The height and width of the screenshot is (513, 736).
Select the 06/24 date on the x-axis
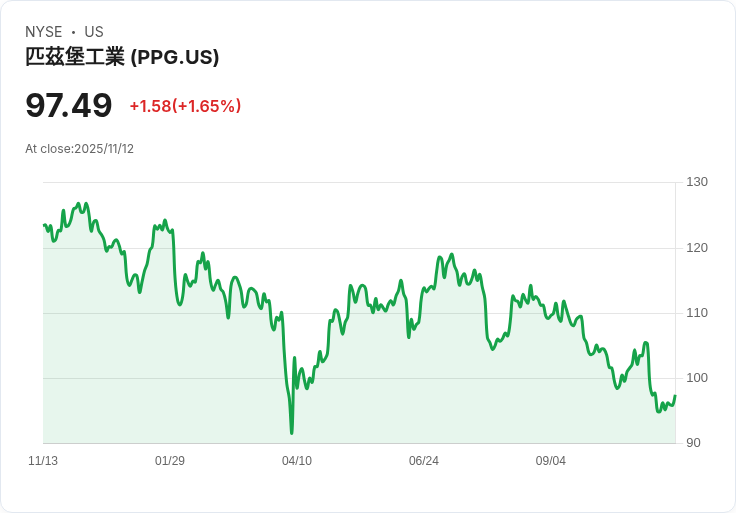(x=424, y=461)
